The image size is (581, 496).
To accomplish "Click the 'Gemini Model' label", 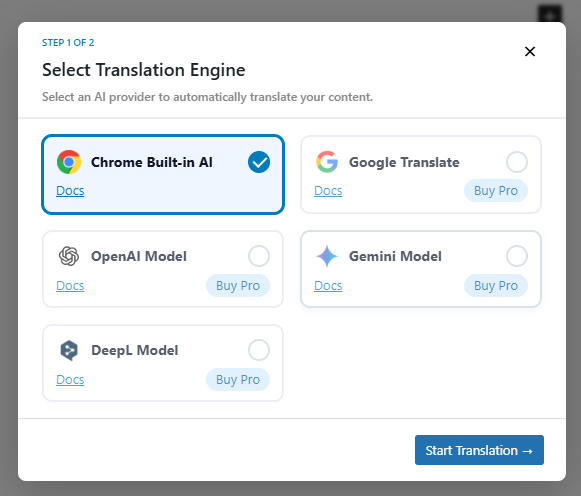I will click(x=395, y=256).
